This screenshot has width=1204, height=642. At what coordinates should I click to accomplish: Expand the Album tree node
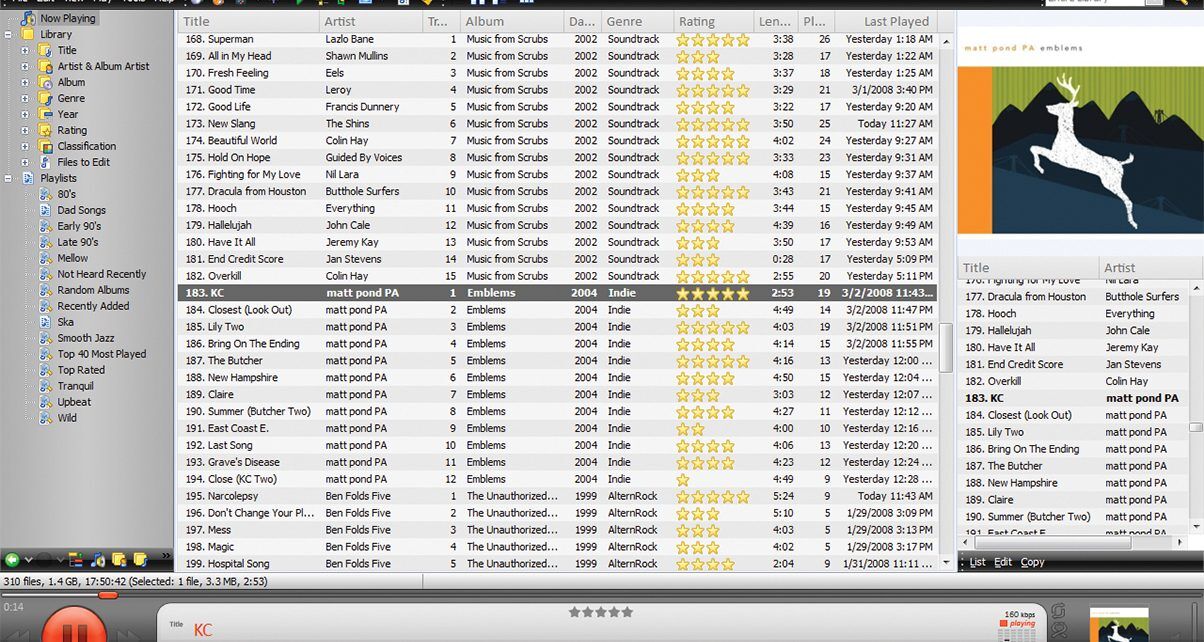point(26,82)
